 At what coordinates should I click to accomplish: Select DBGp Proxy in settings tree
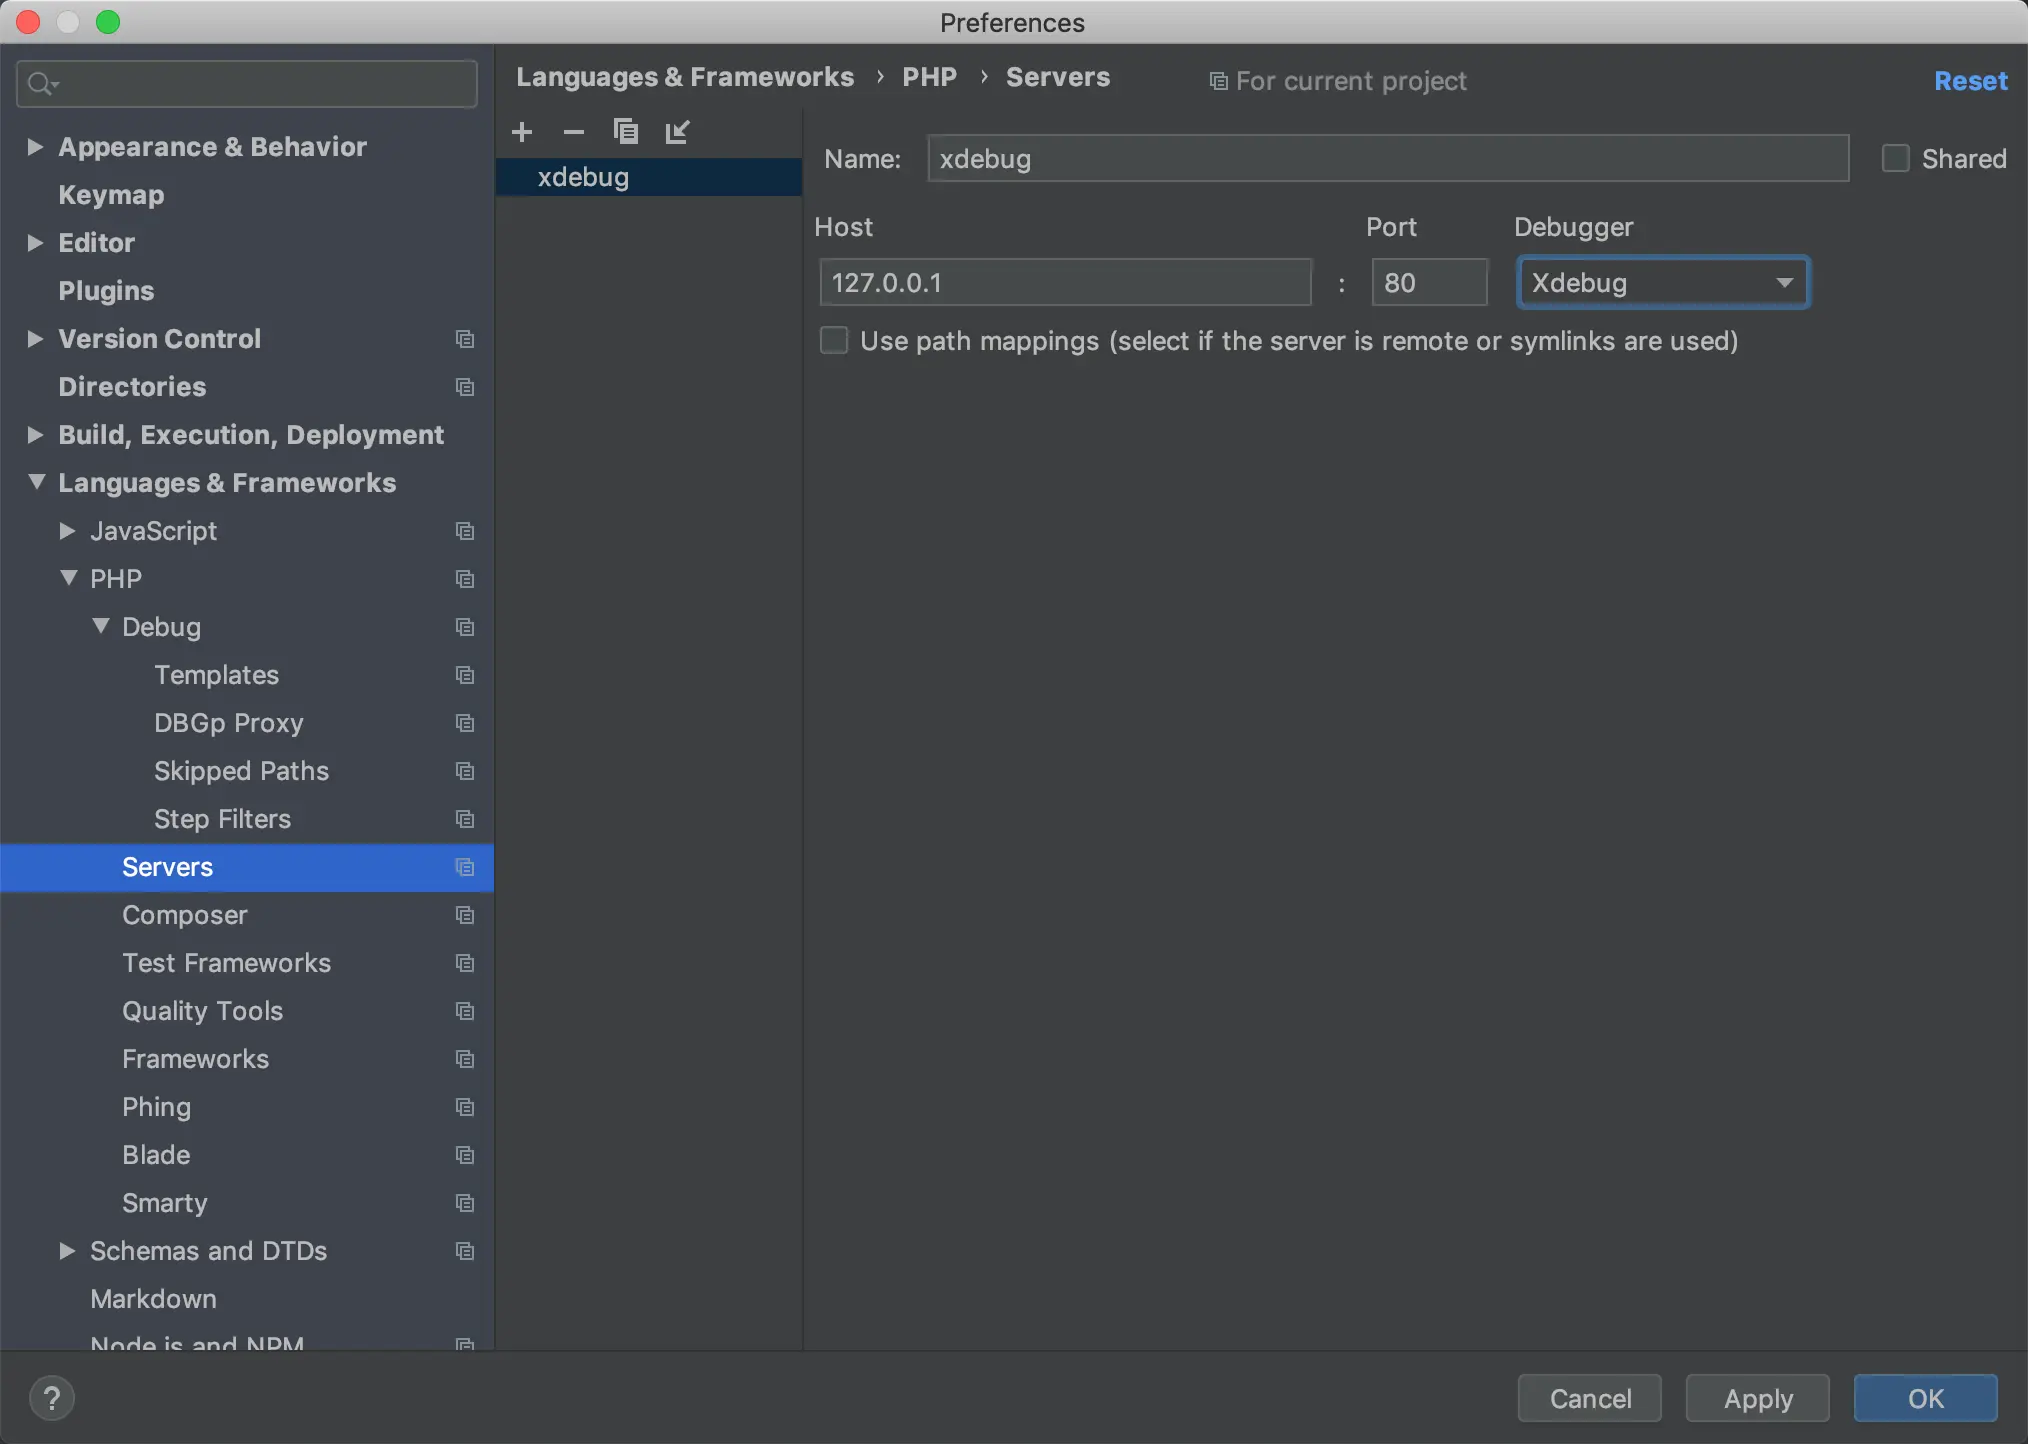228,723
